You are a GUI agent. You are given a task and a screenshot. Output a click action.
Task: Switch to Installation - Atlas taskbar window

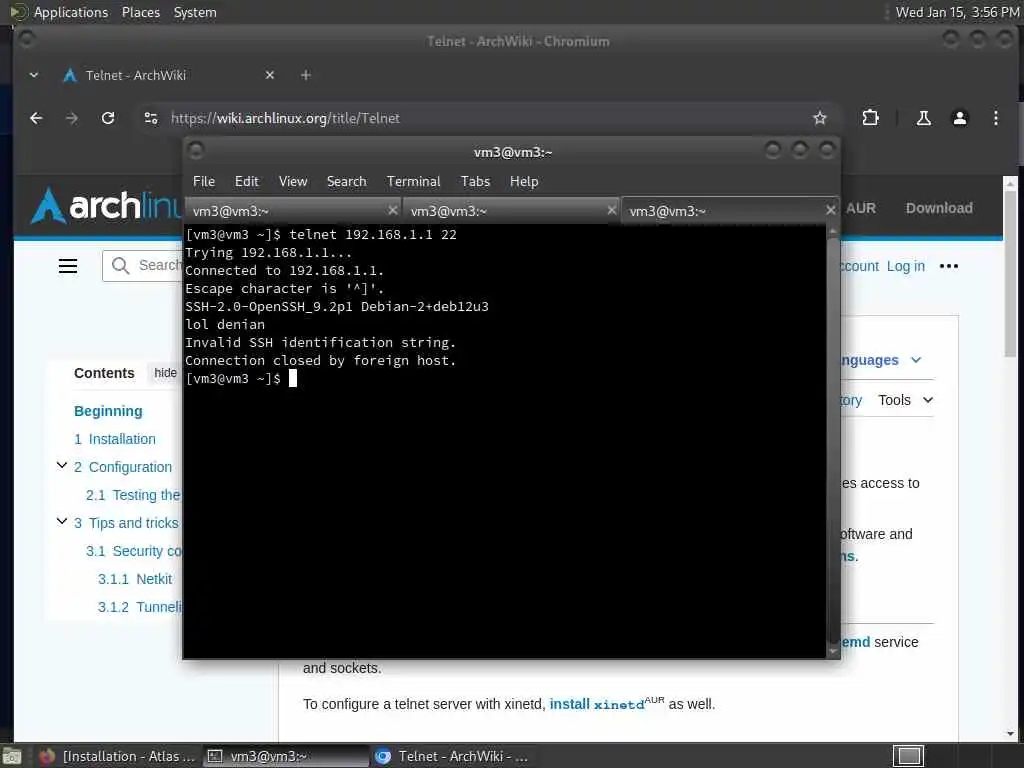pos(116,756)
